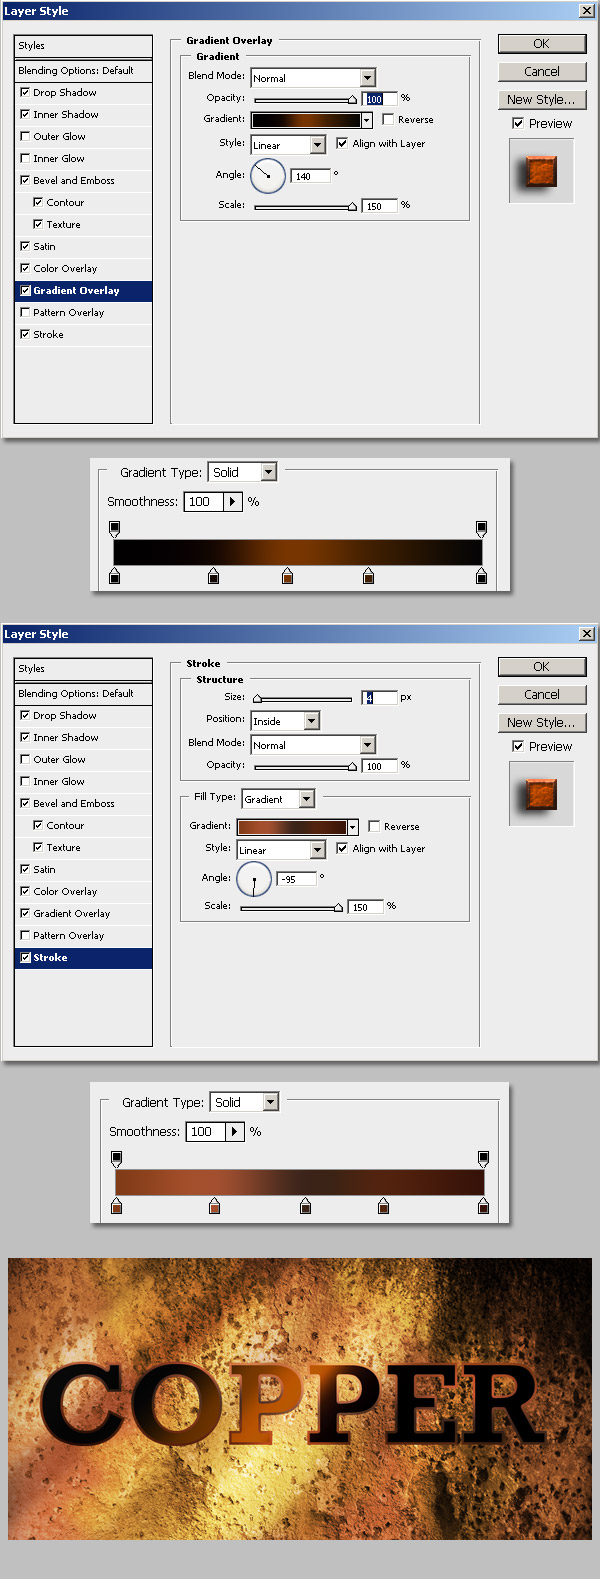Viewport: 600px width, 1579px height.
Task: Open Gradient Type dropdown above black-orange gradient bar
Action: pos(269,472)
